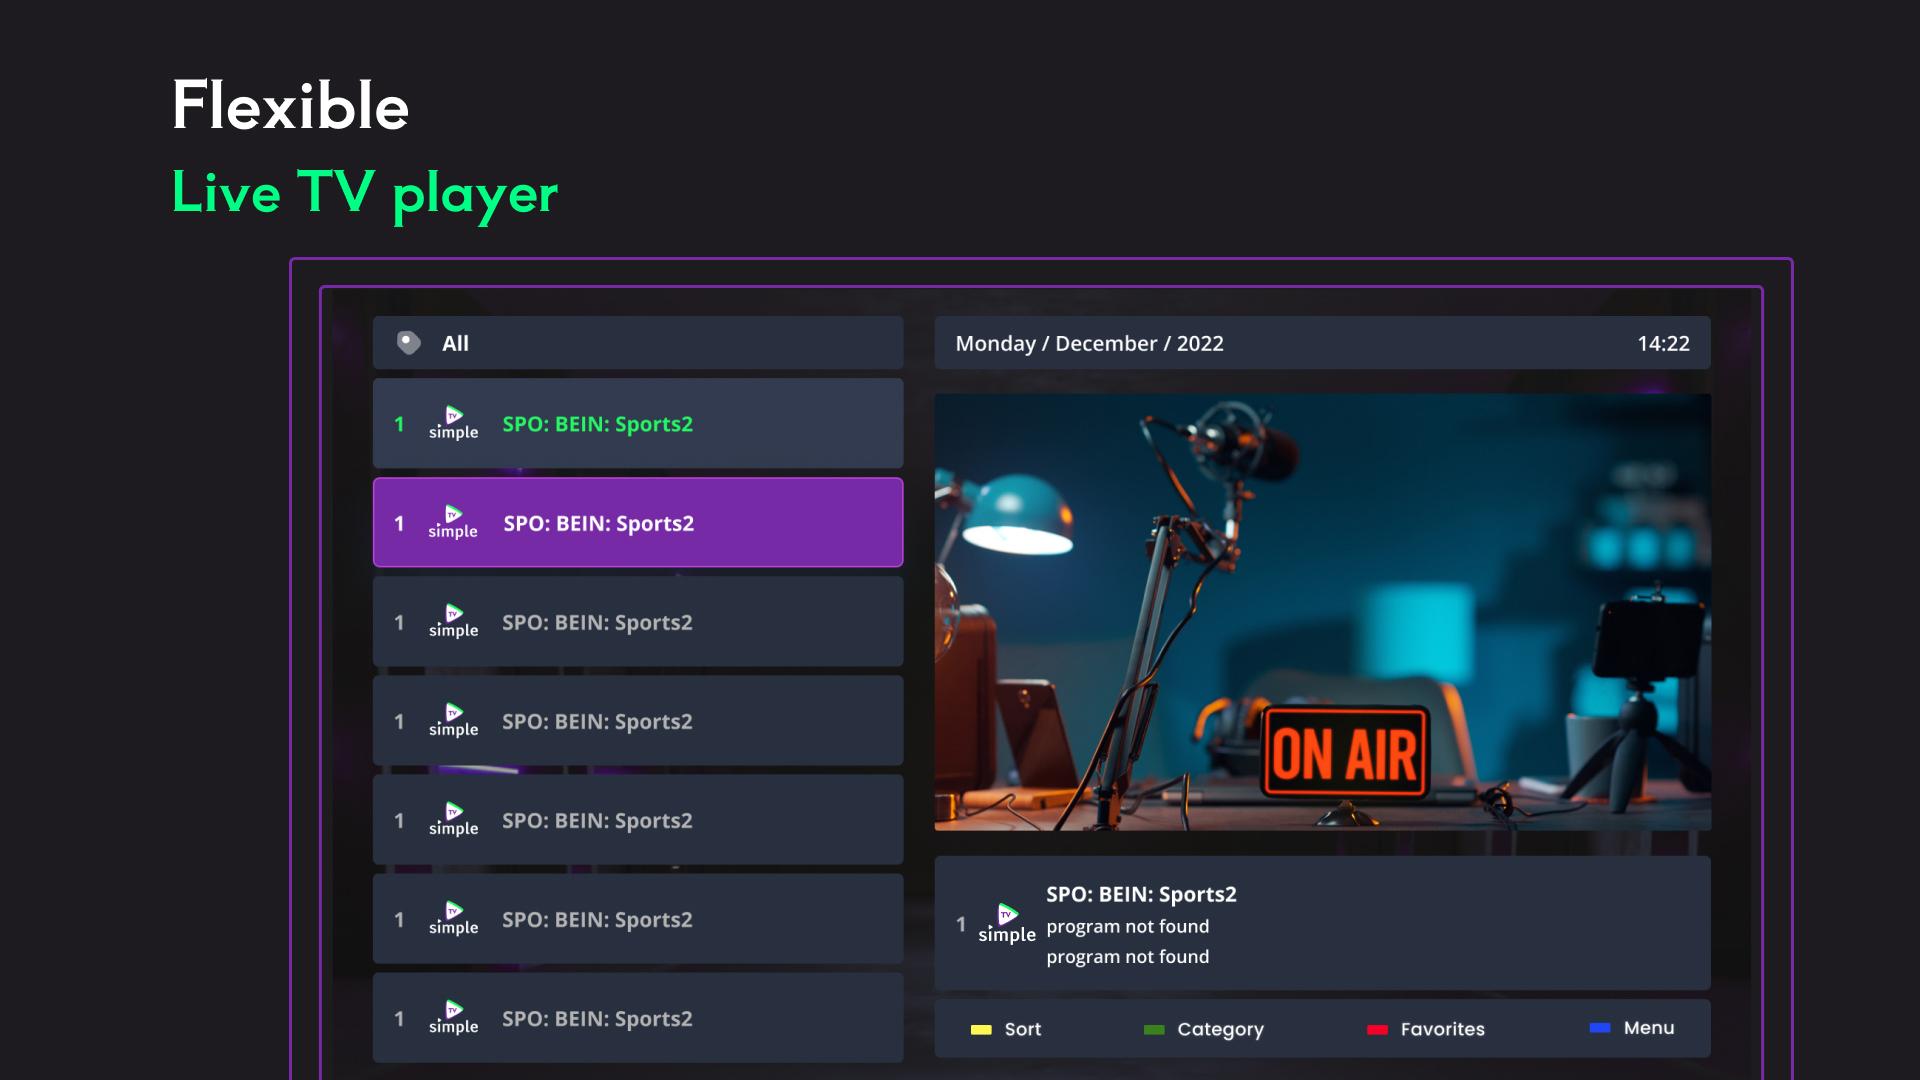
Task: Open the Category option
Action: coord(1220,1029)
